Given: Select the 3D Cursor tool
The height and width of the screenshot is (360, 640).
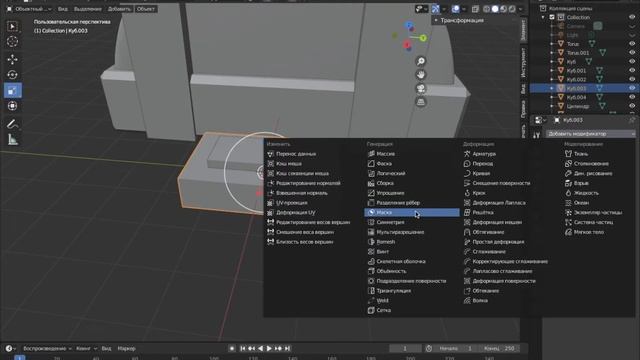Looking at the screenshot, I should (12, 41).
